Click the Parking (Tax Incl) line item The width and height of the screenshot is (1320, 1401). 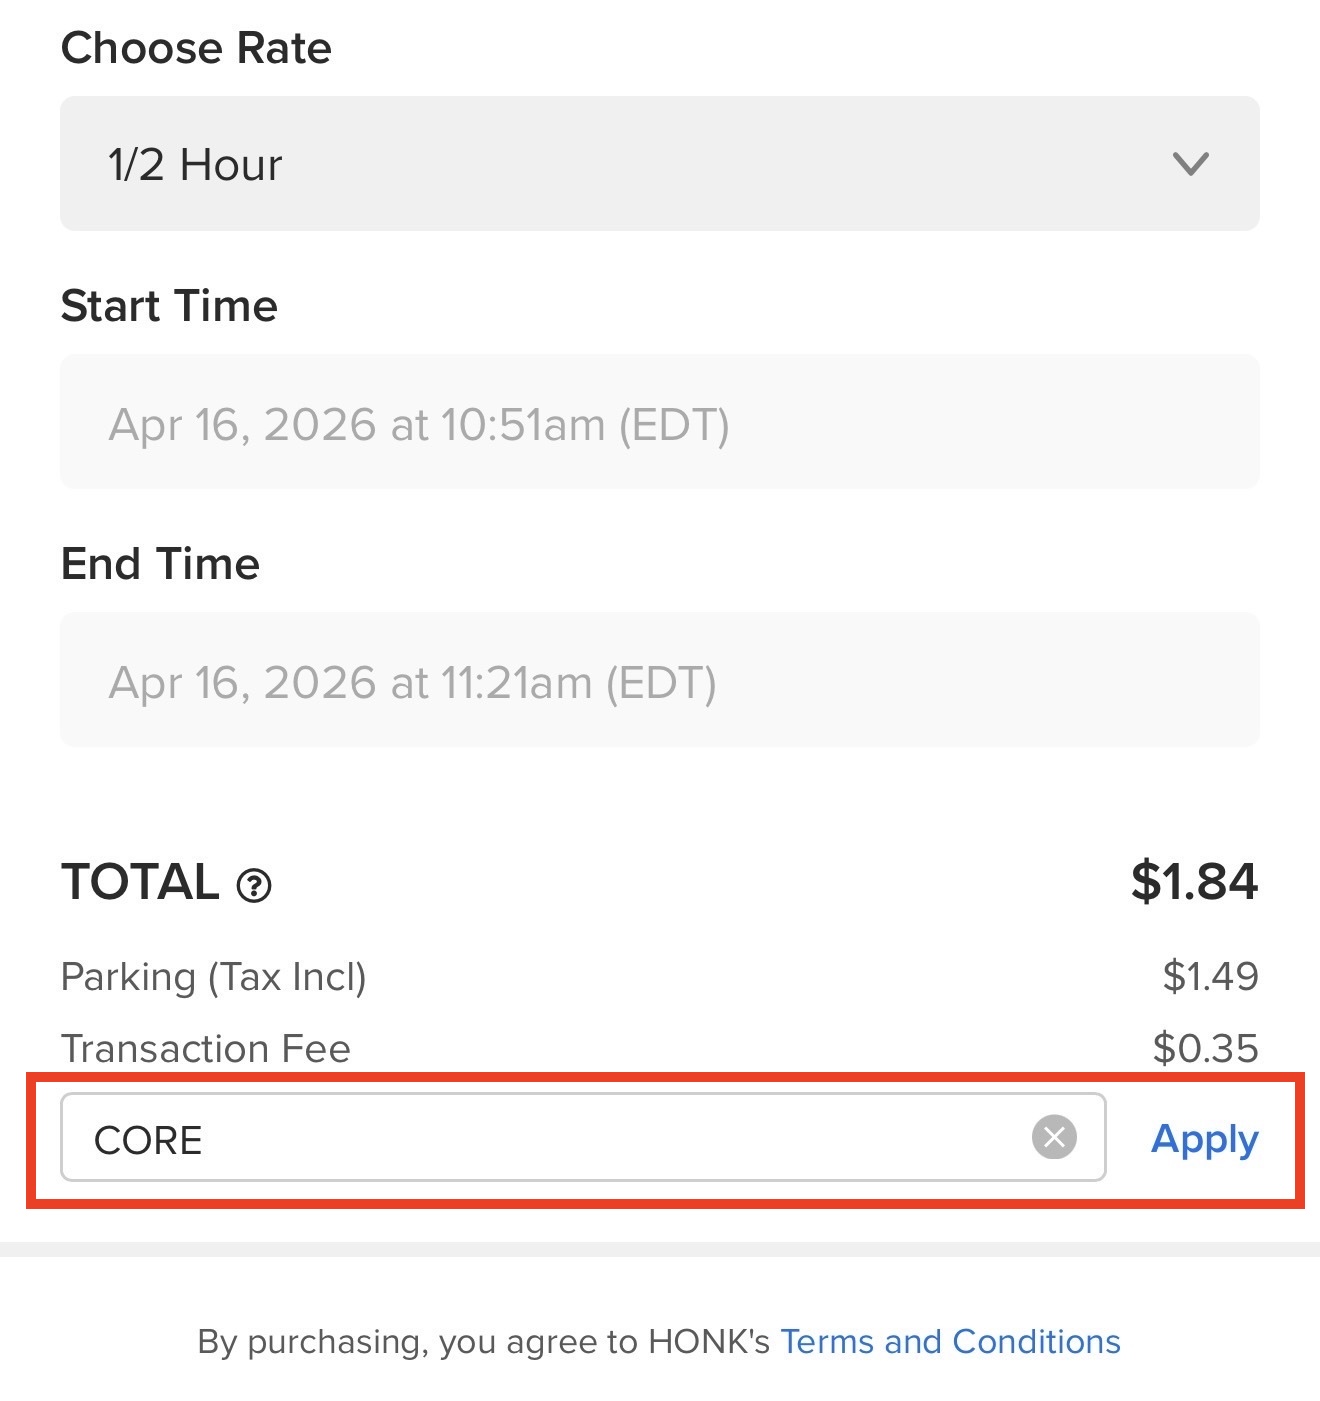point(213,976)
